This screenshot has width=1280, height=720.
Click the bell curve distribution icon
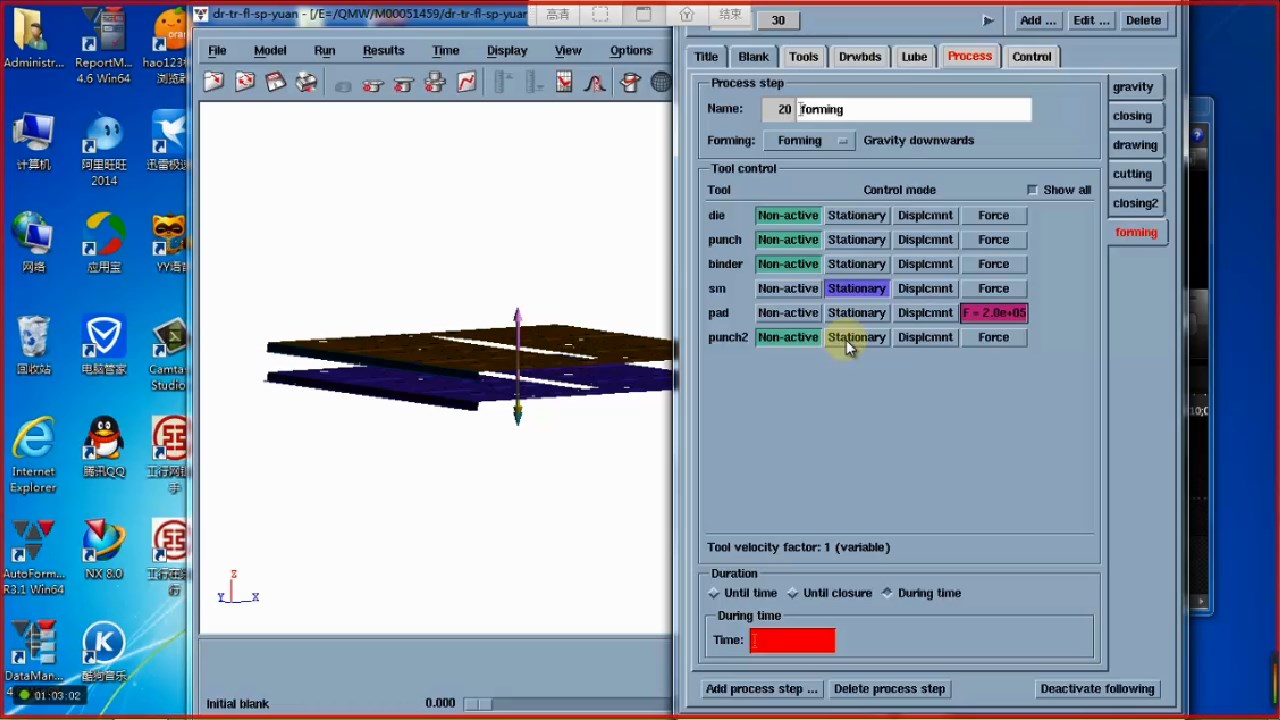pos(595,83)
